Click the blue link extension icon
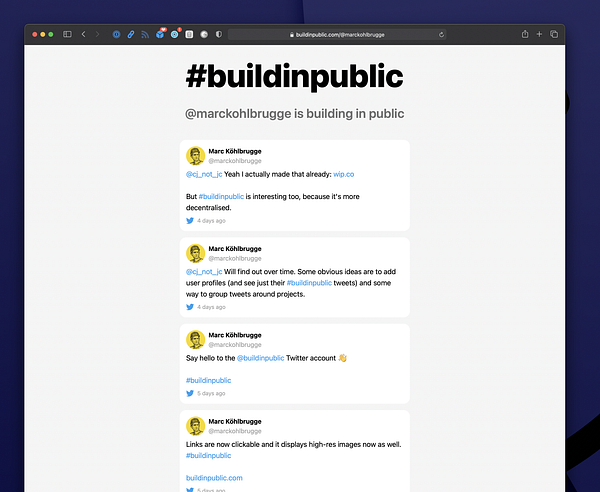The width and height of the screenshot is (600, 492). pyautogui.click(x=131, y=34)
